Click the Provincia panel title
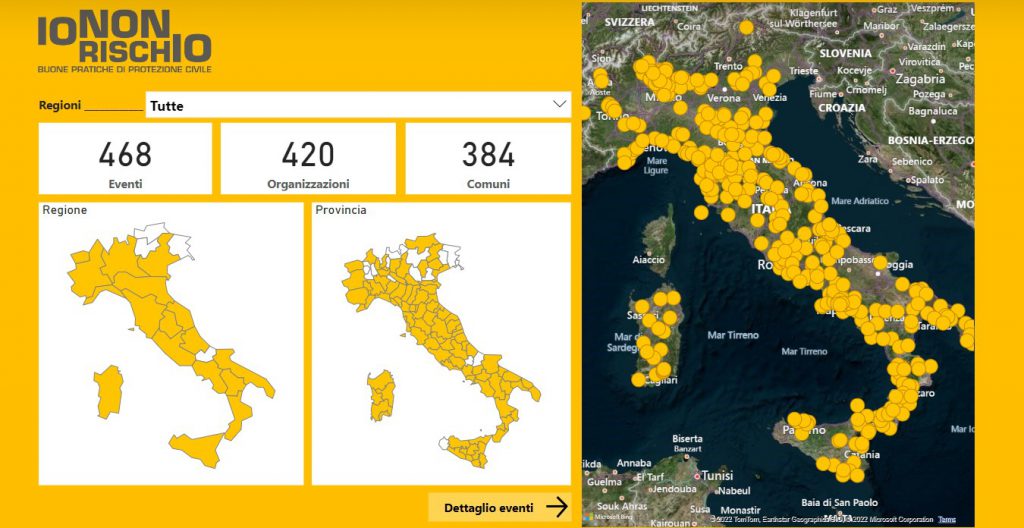 point(341,210)
